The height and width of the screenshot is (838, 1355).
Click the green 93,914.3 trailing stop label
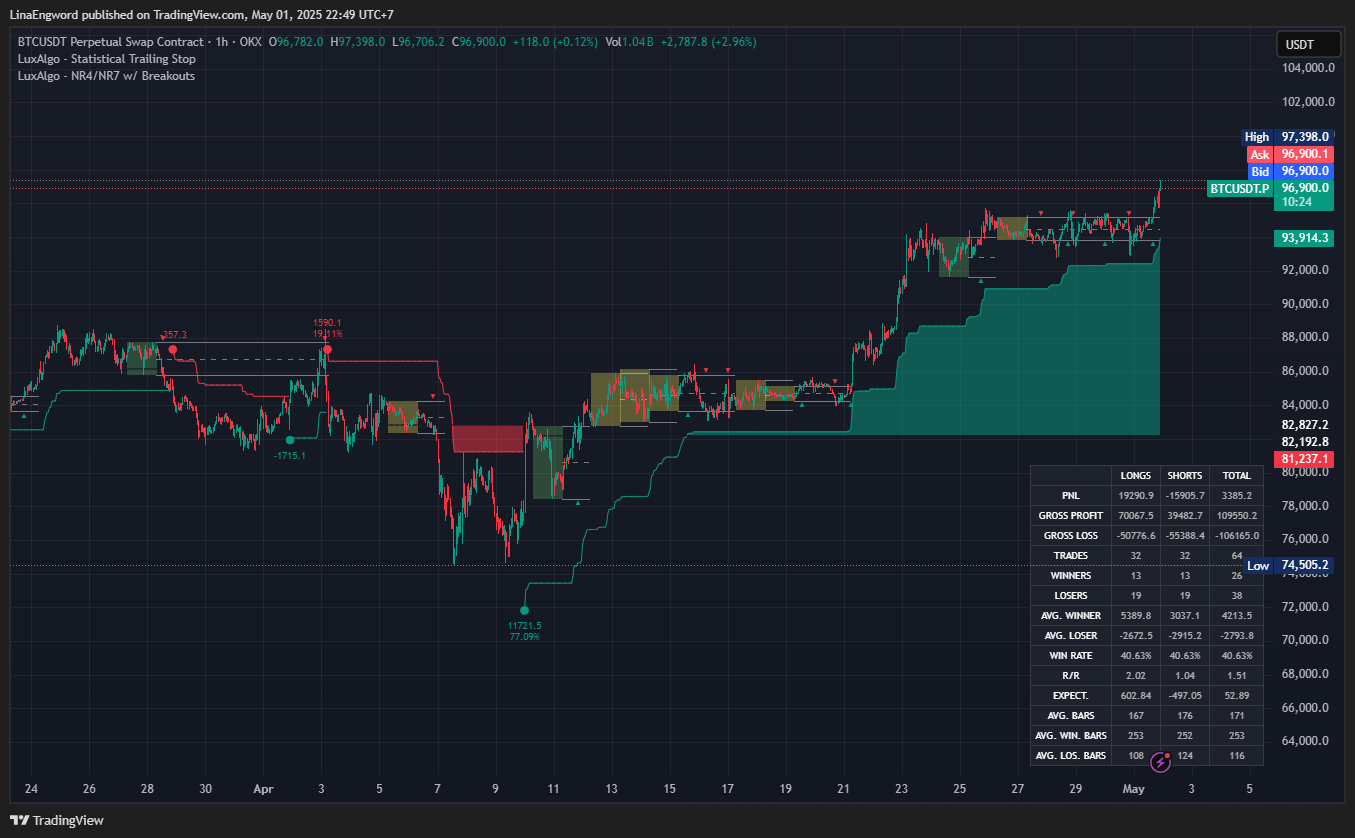coord(1304,238)
